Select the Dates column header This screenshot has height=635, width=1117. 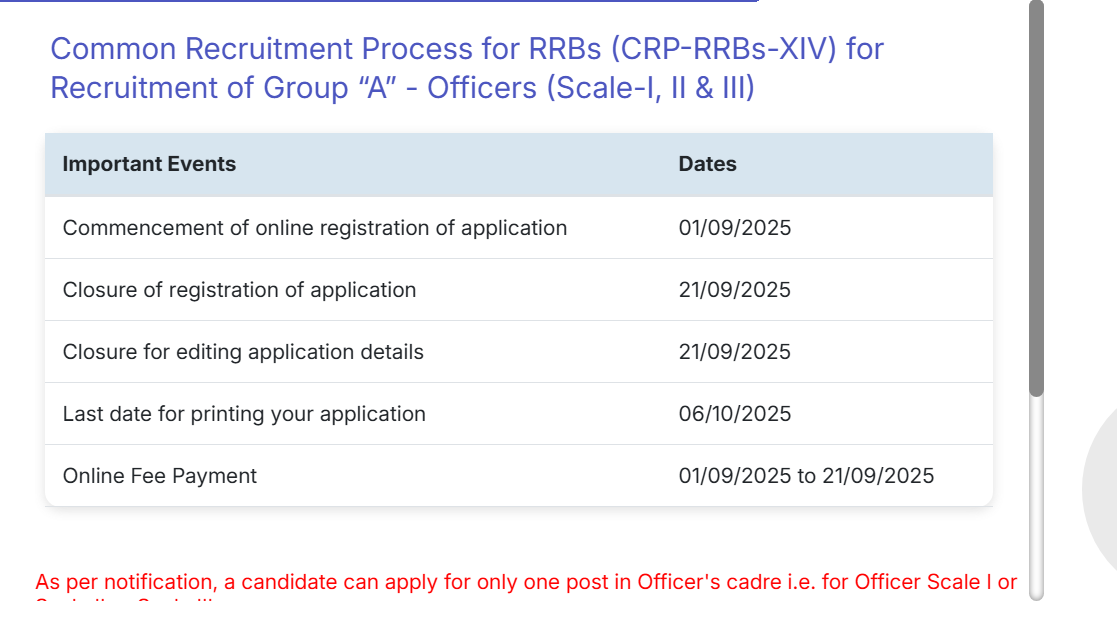(707, 164)
